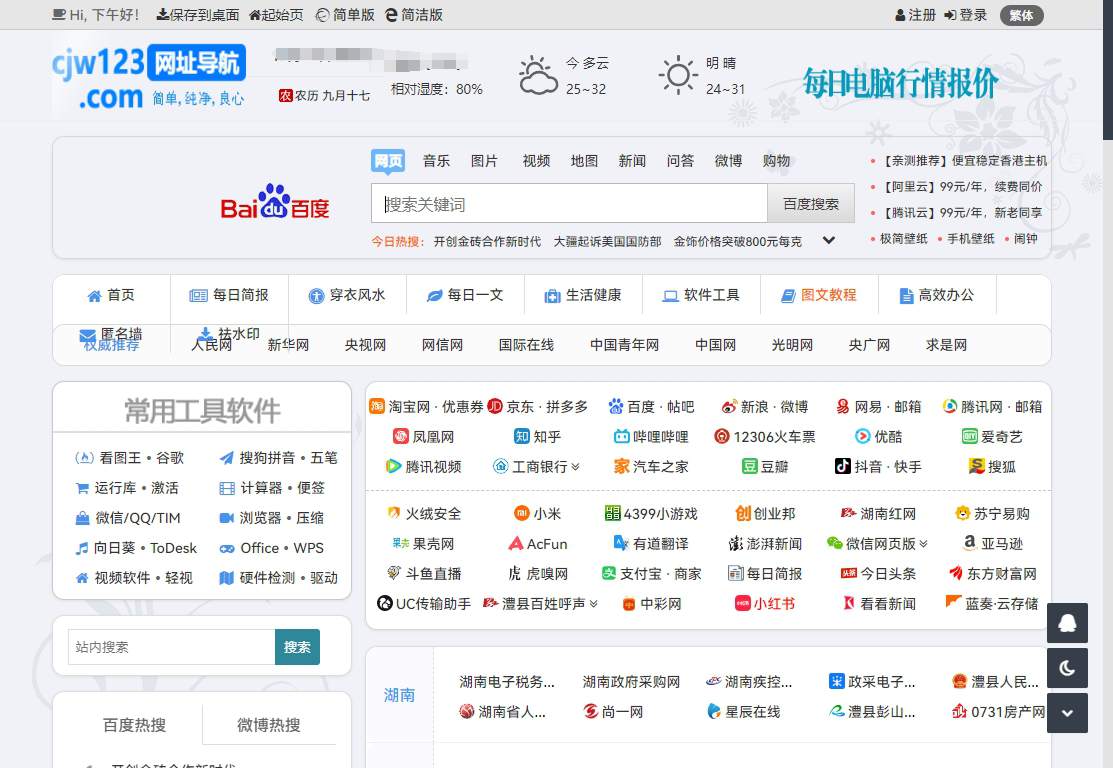Open the 亚马逊 icon link
1113x768 pixels.
[x=970, y=544]
